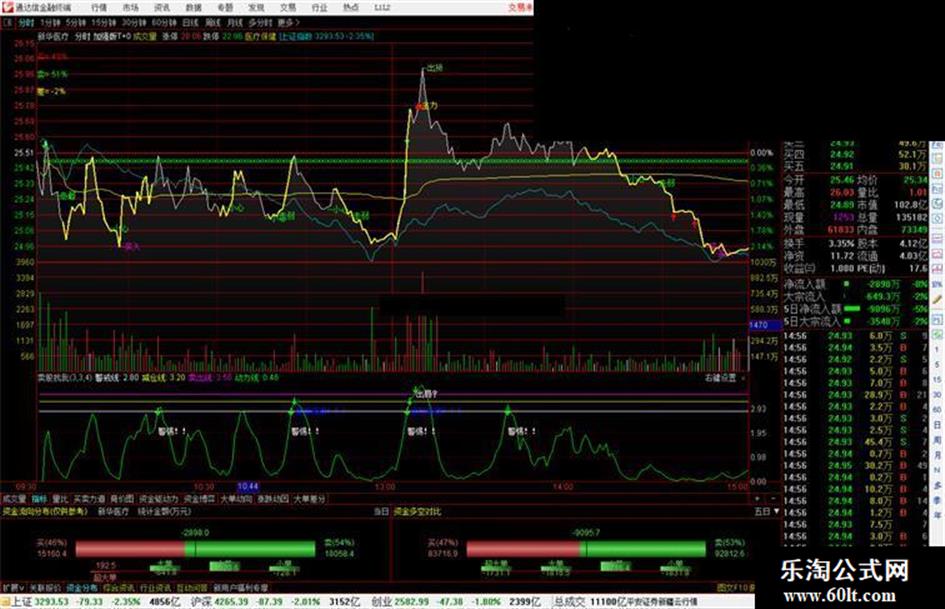The height and width of the screenshot is (609, 945).
Task: Click the small icon left of 分时 tab
Action: coord(8,22)
